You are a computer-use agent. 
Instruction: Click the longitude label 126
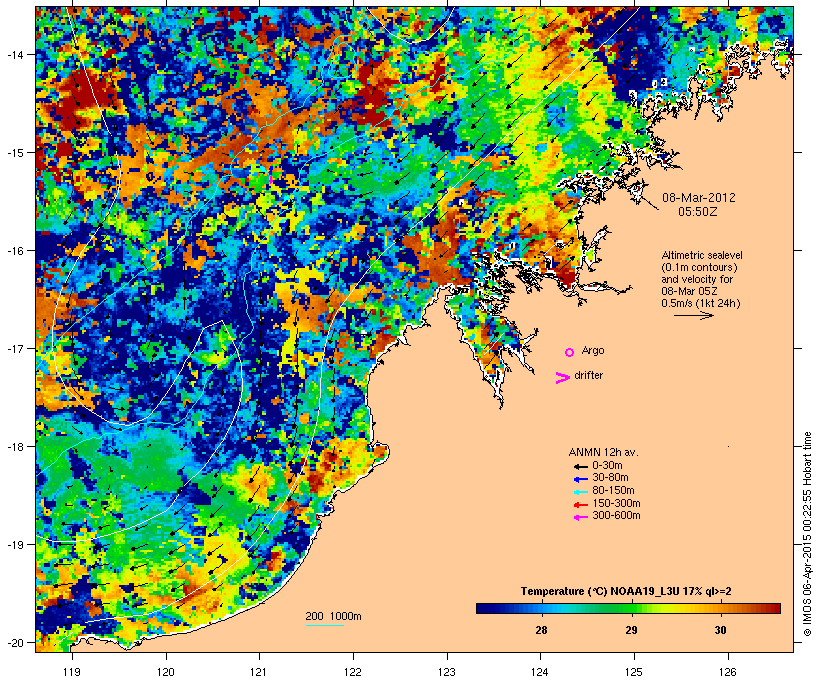pos(728,672)
